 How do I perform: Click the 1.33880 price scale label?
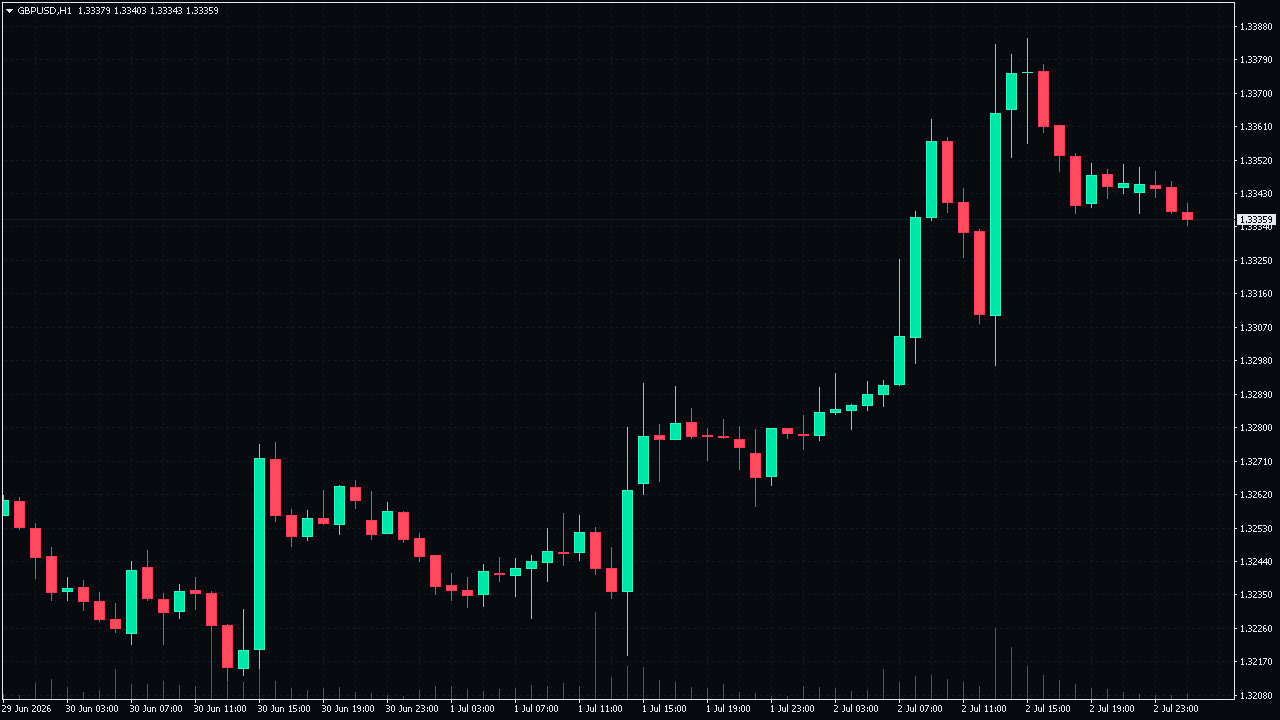coord(1256,26)
